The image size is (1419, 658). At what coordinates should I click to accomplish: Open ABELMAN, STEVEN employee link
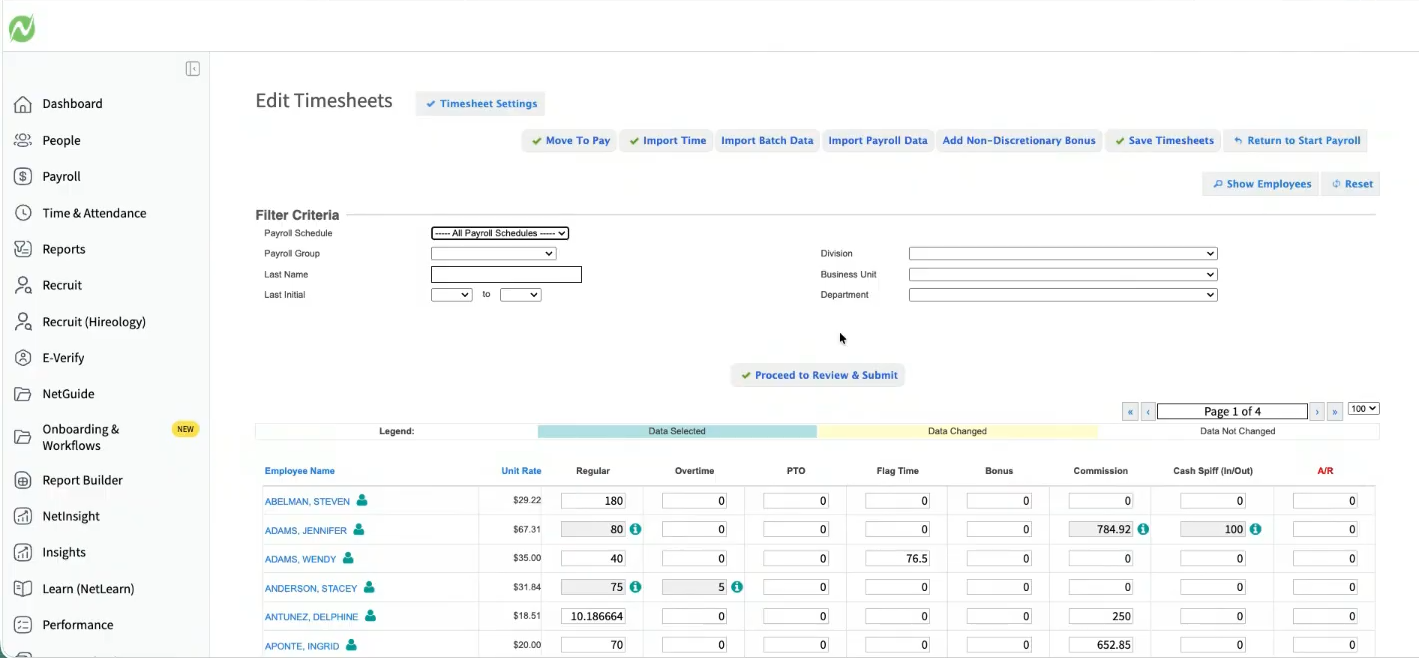coord(307,502)
